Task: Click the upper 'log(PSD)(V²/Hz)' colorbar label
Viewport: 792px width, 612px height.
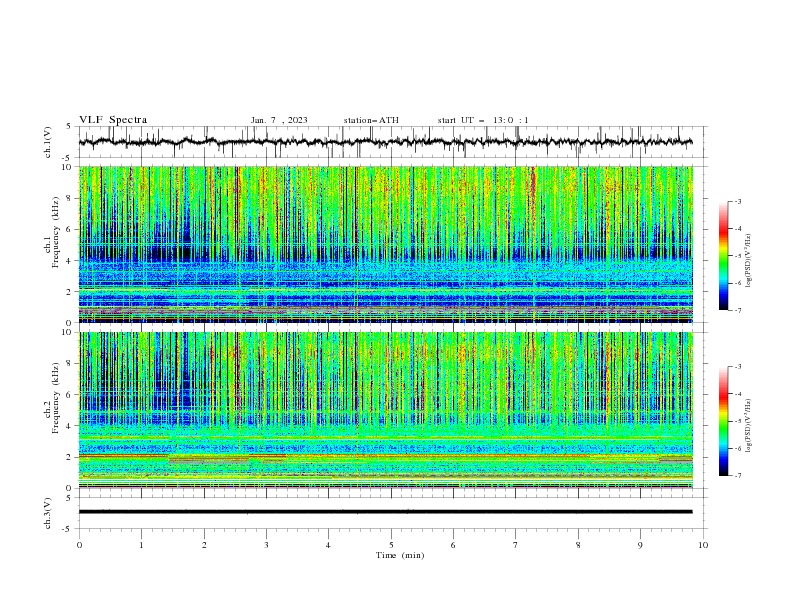Action: [748, 261]
